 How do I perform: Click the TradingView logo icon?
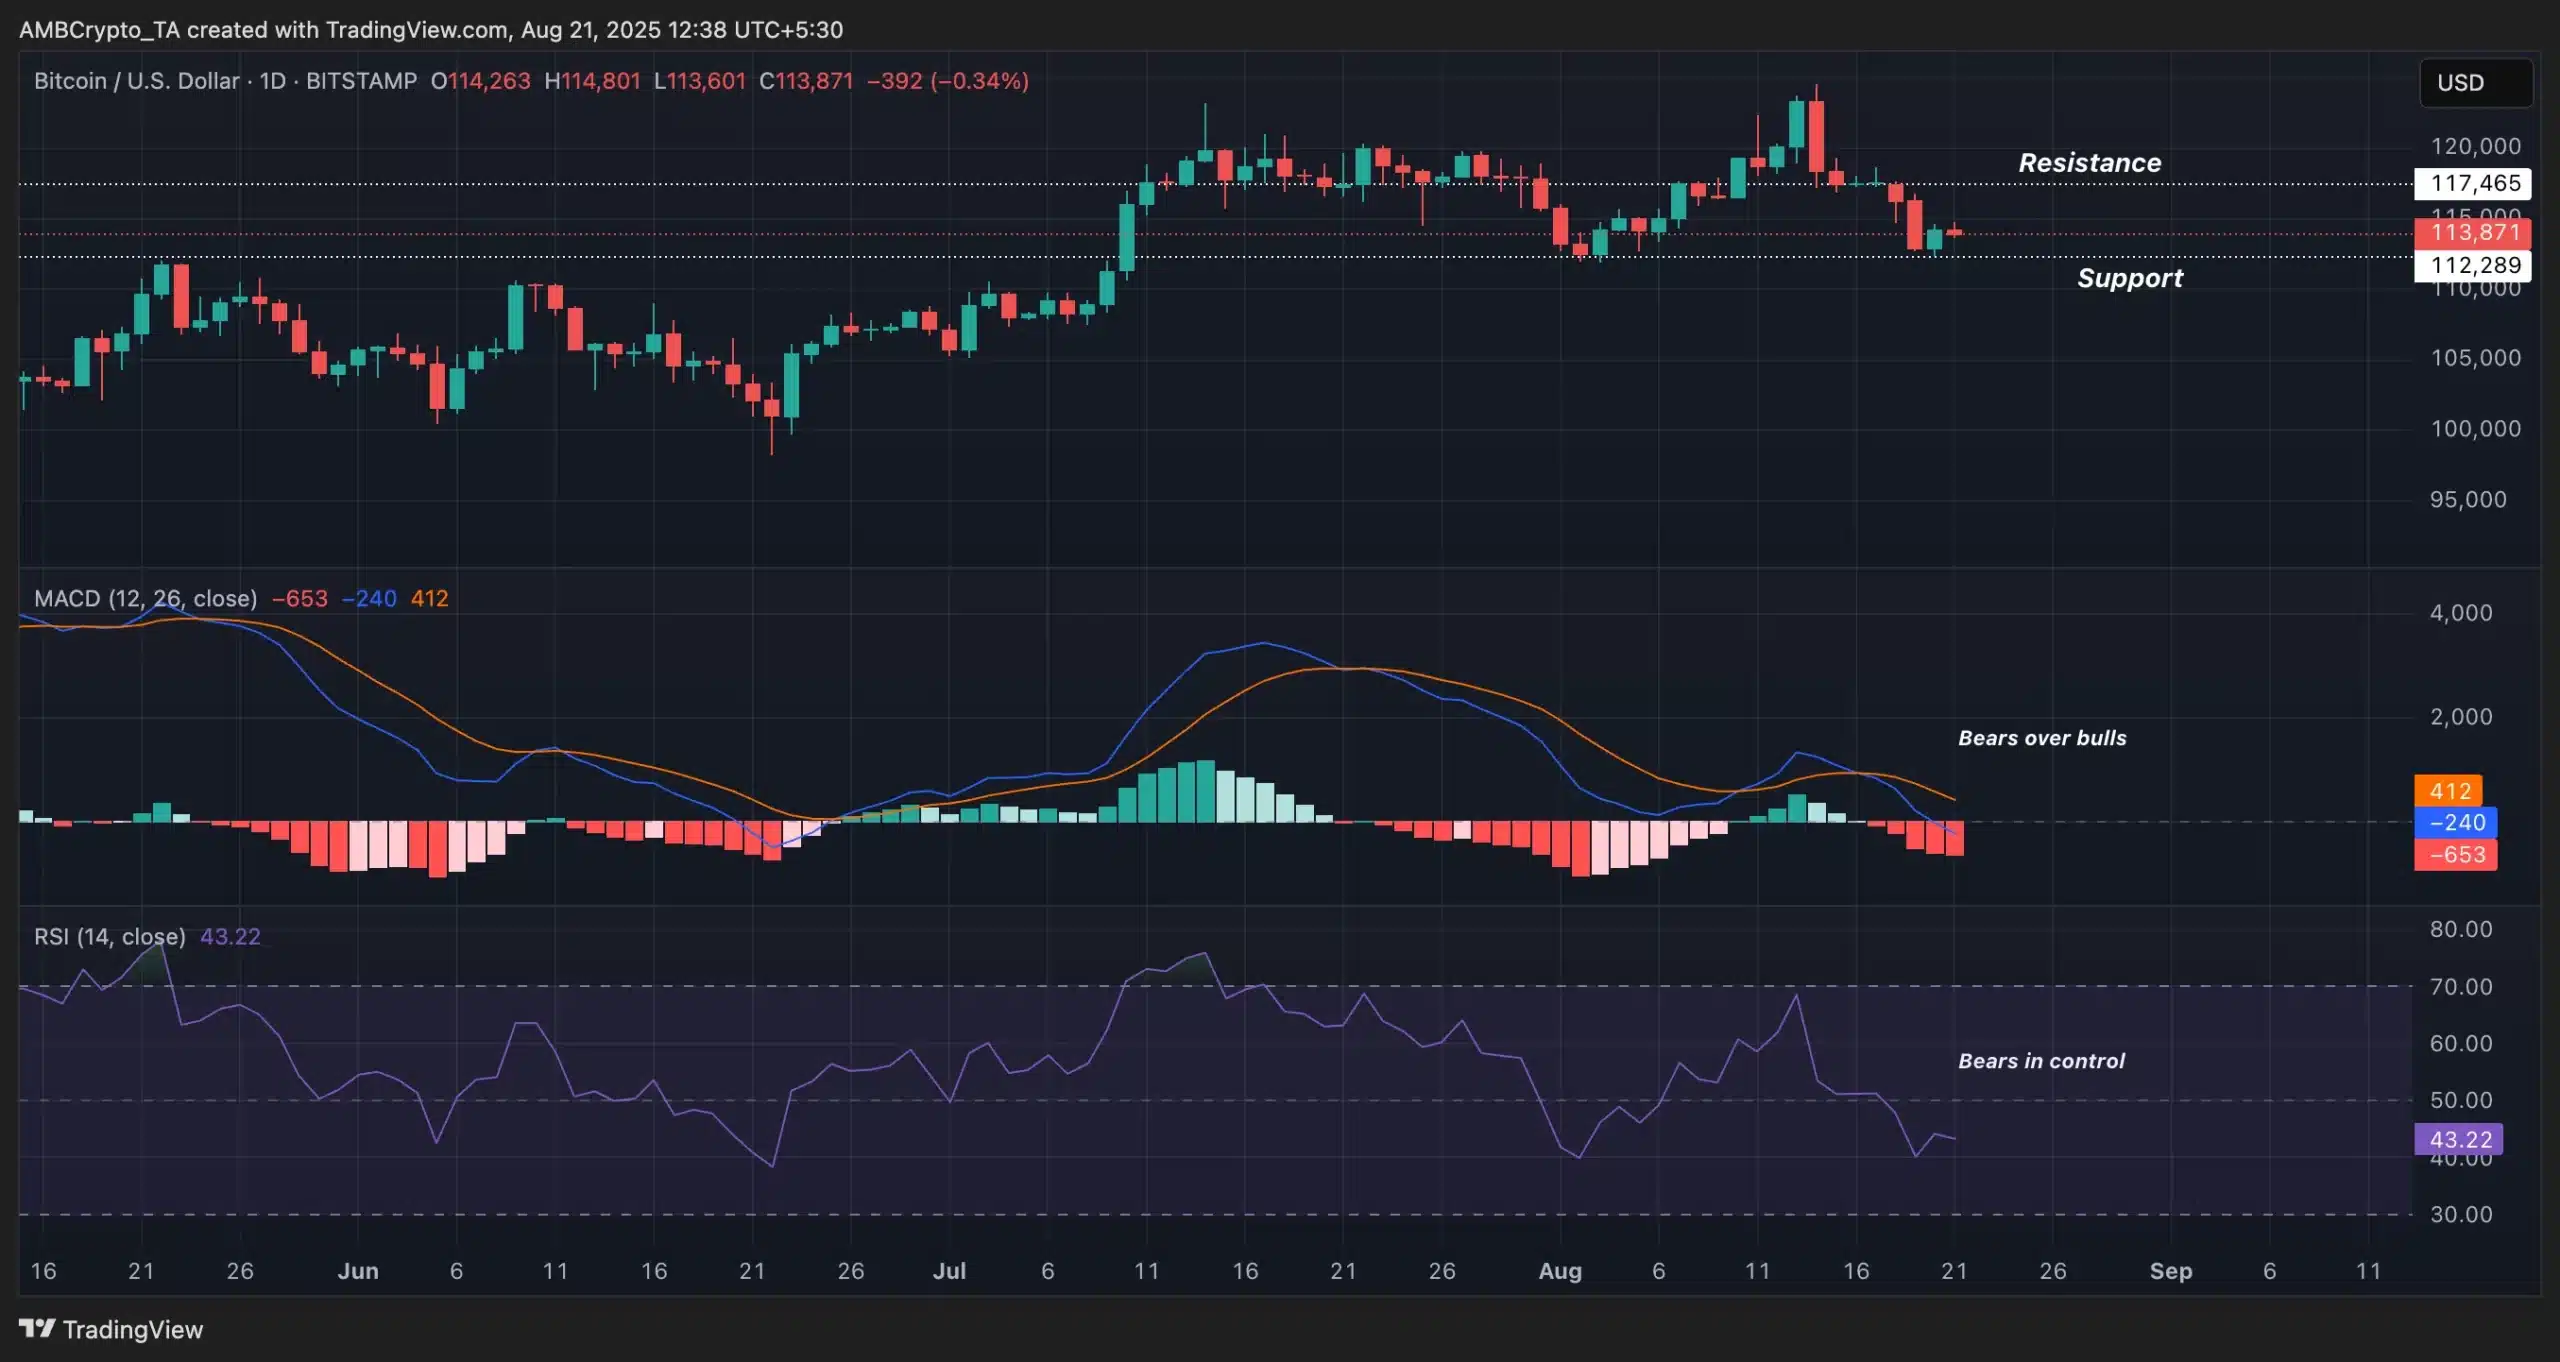click(x=37, y=1328)
